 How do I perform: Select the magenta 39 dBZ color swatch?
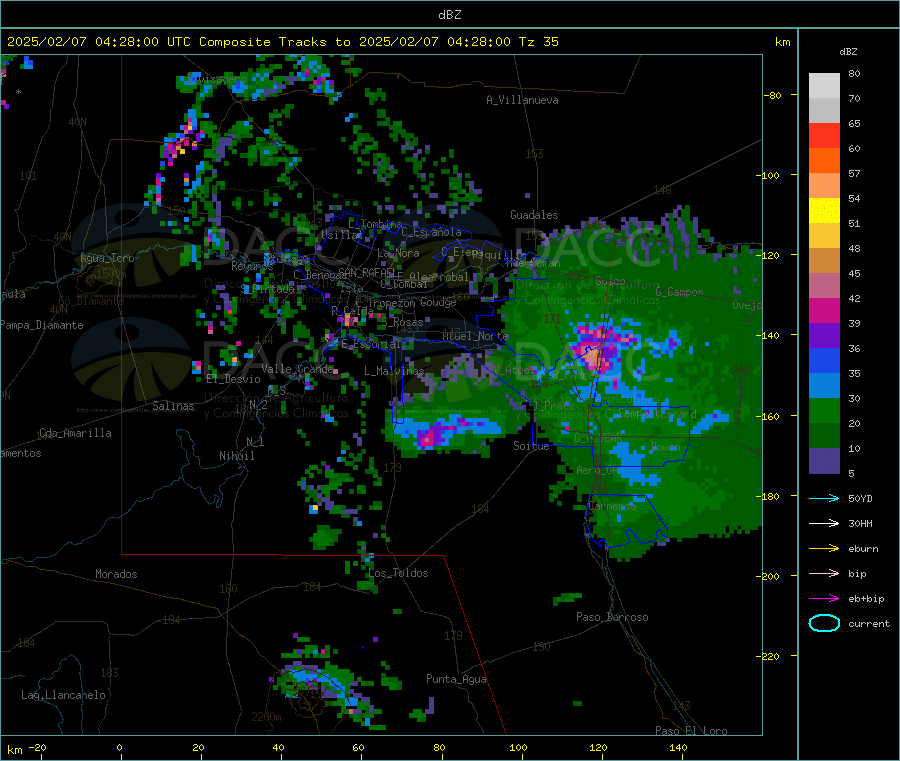click(824, 310)
